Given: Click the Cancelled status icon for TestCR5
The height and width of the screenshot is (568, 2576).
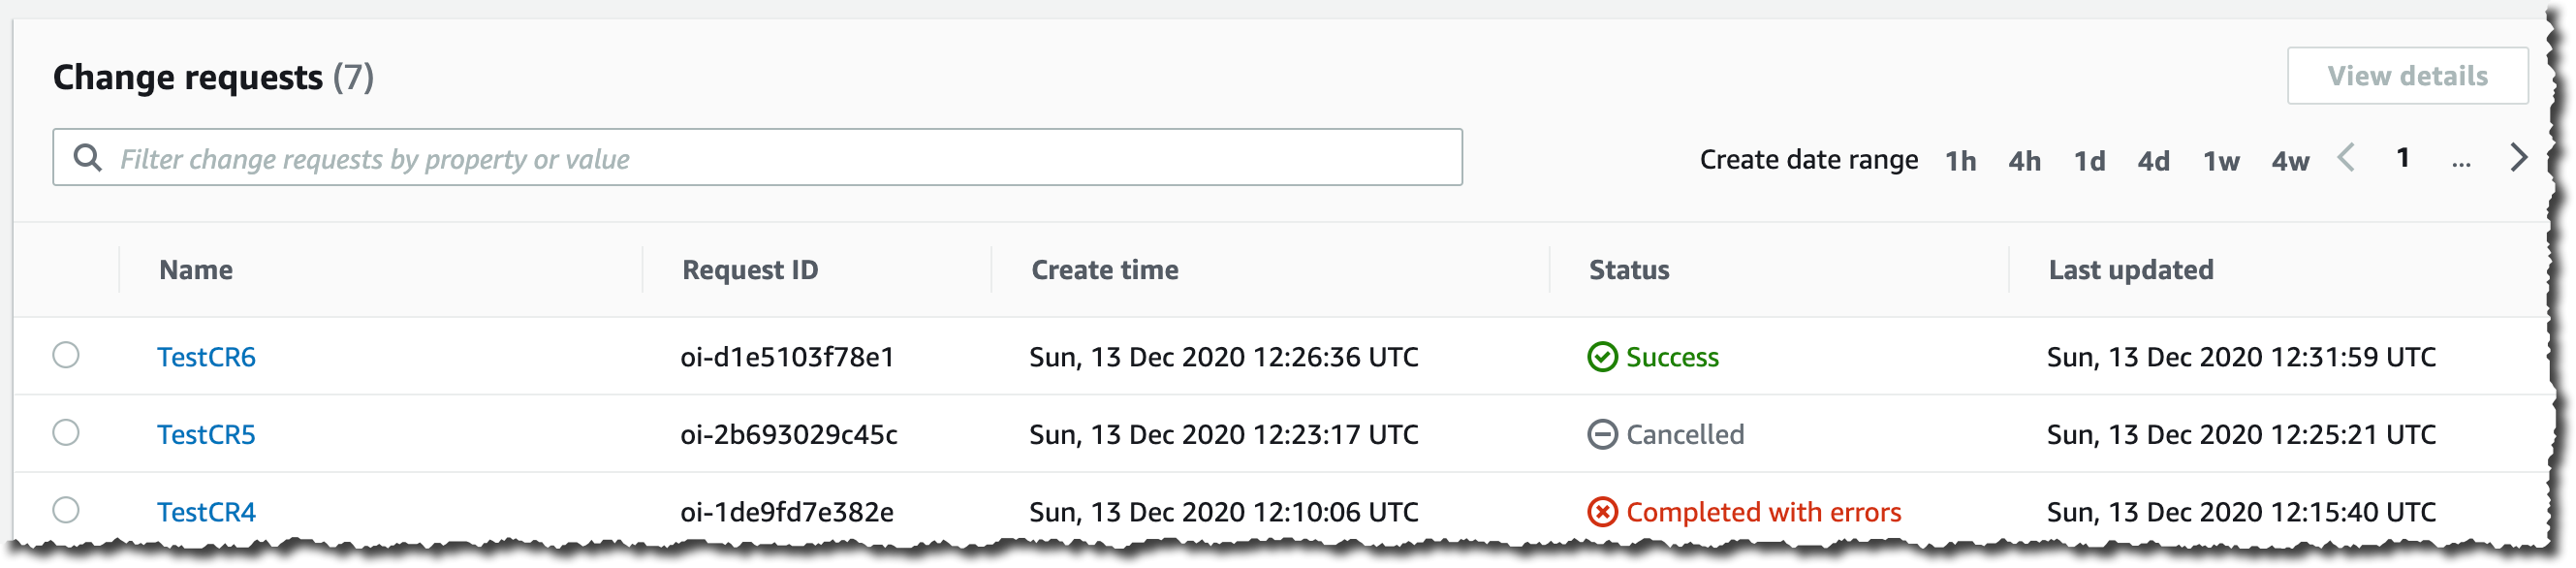Looking at the screenshot, I should click(1602, 434).
